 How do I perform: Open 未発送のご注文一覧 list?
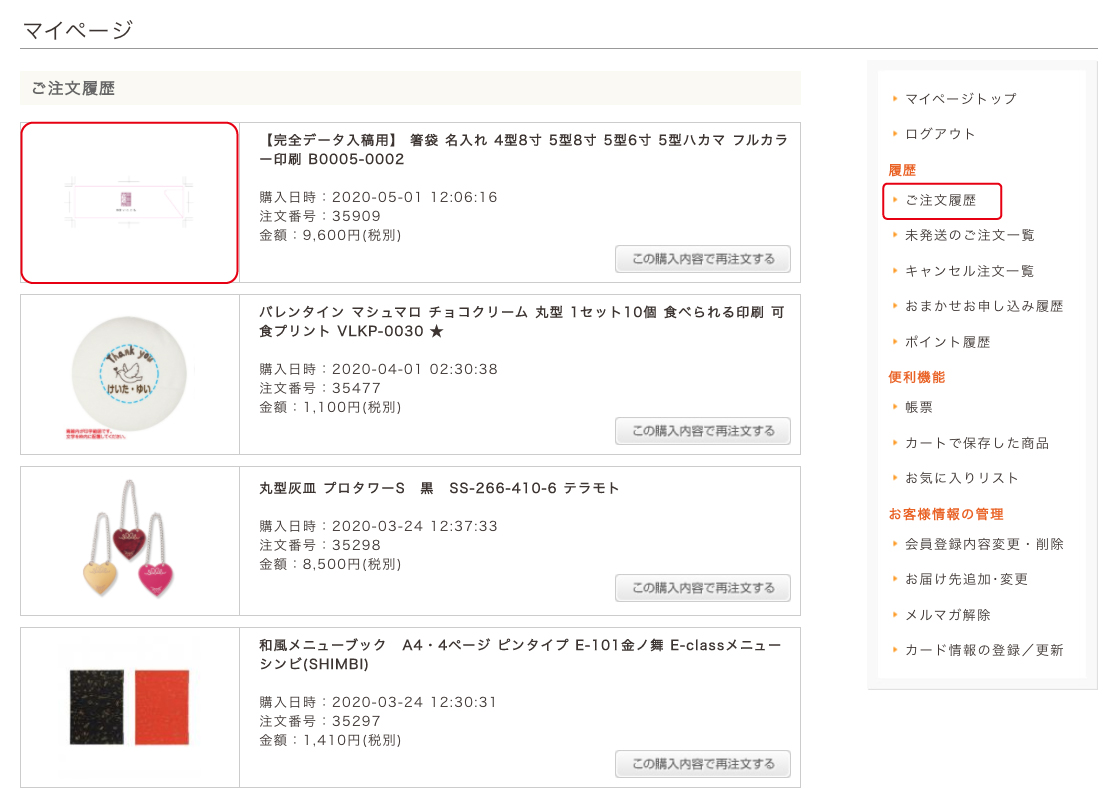coord(969,235)
